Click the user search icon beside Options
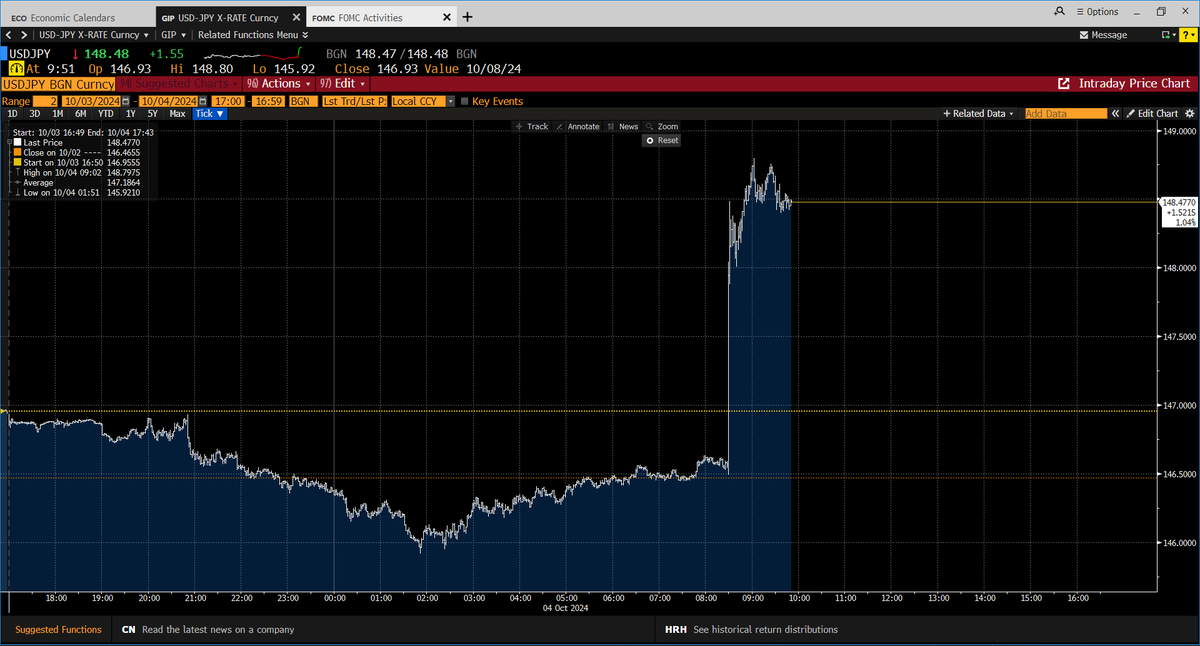 pyautogui.click(x=1060, y=11)
